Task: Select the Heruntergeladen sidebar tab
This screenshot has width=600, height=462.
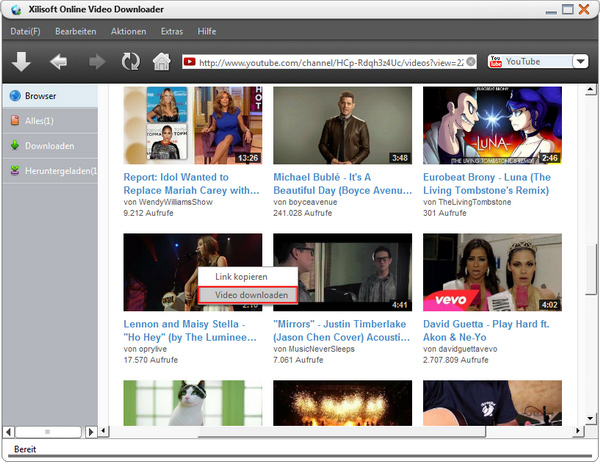Action: tap(50, 170)
